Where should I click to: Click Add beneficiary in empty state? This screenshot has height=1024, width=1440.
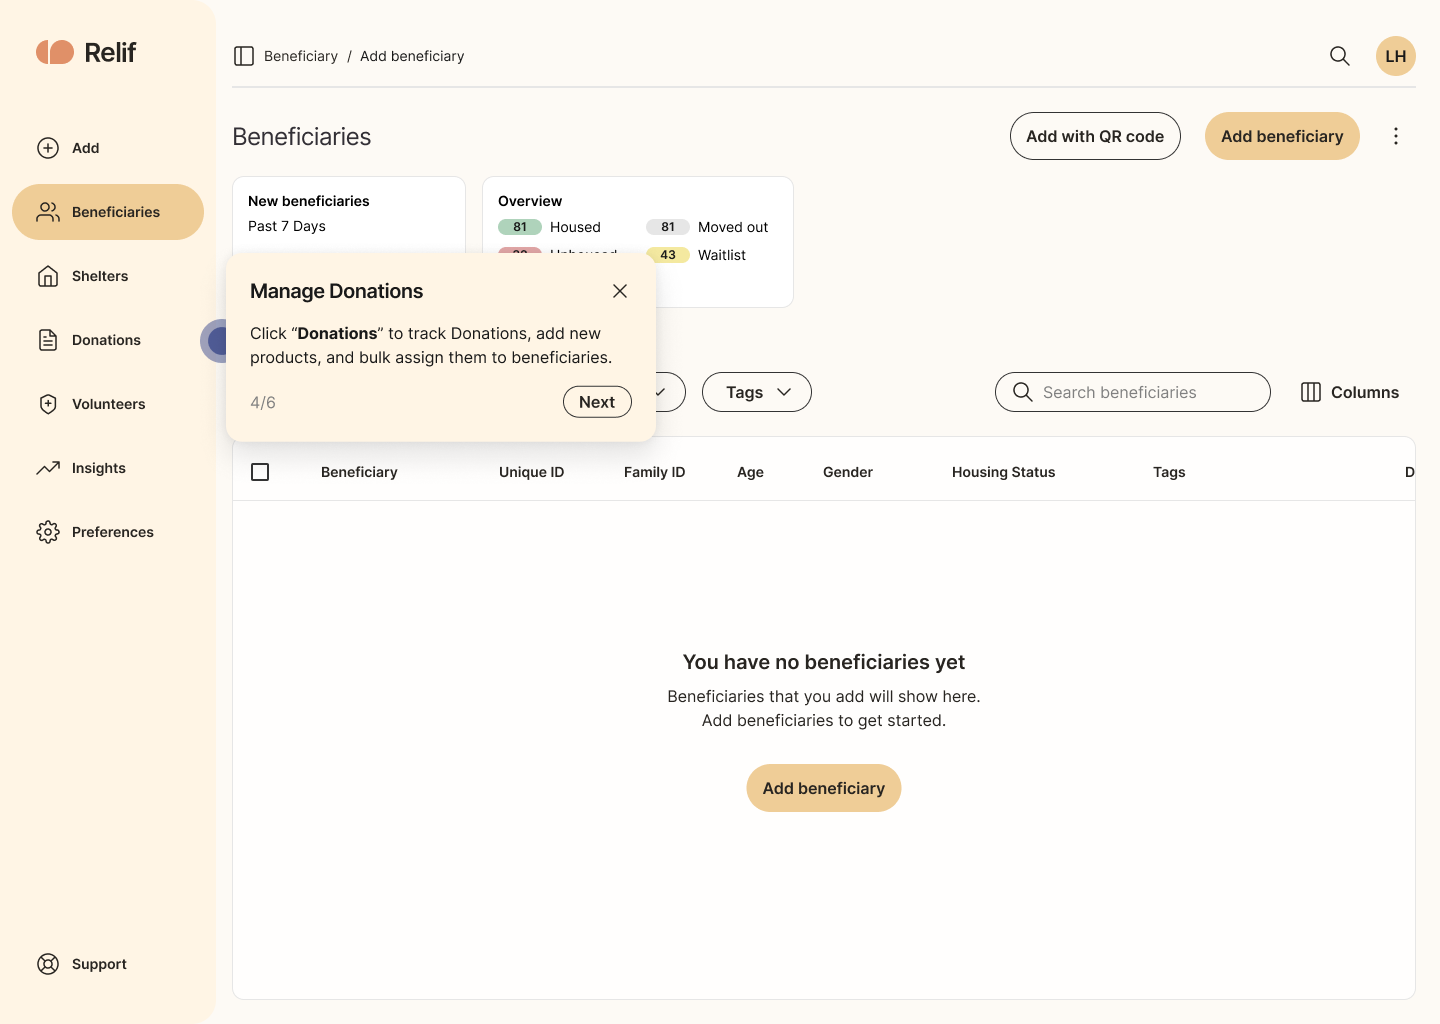pos(824,788)
